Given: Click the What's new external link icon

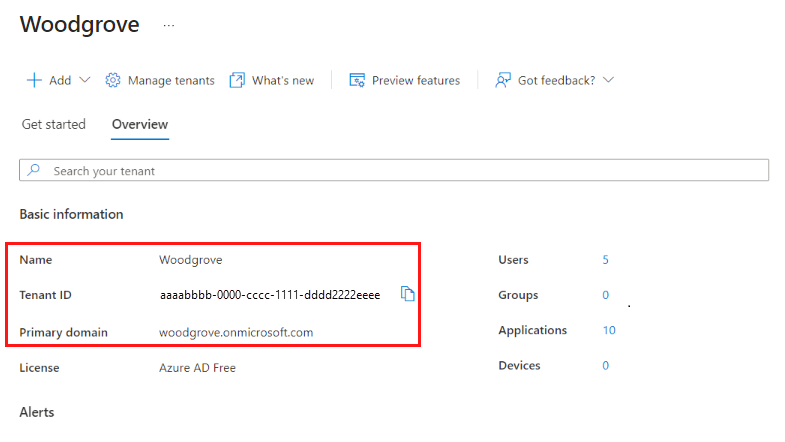Looking at the screenshot, I should coord(237,80).
